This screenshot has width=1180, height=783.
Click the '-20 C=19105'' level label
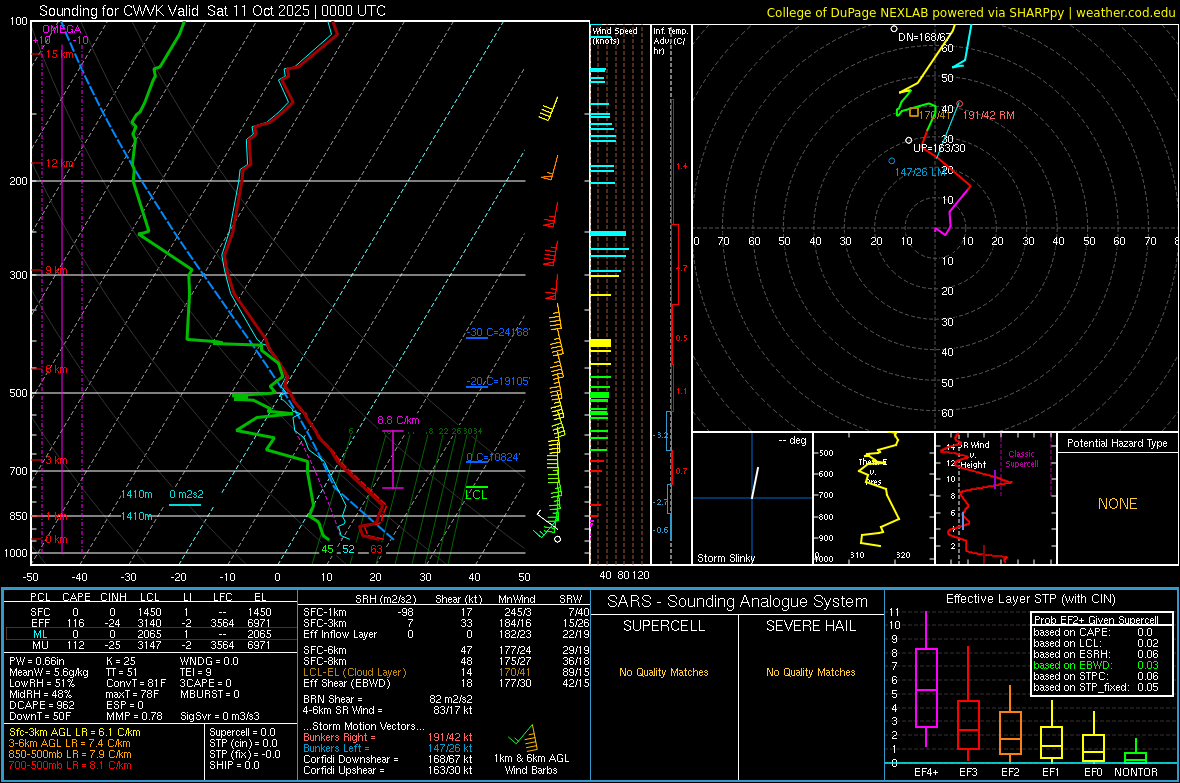pyautogui.click(x=498, y=381)
